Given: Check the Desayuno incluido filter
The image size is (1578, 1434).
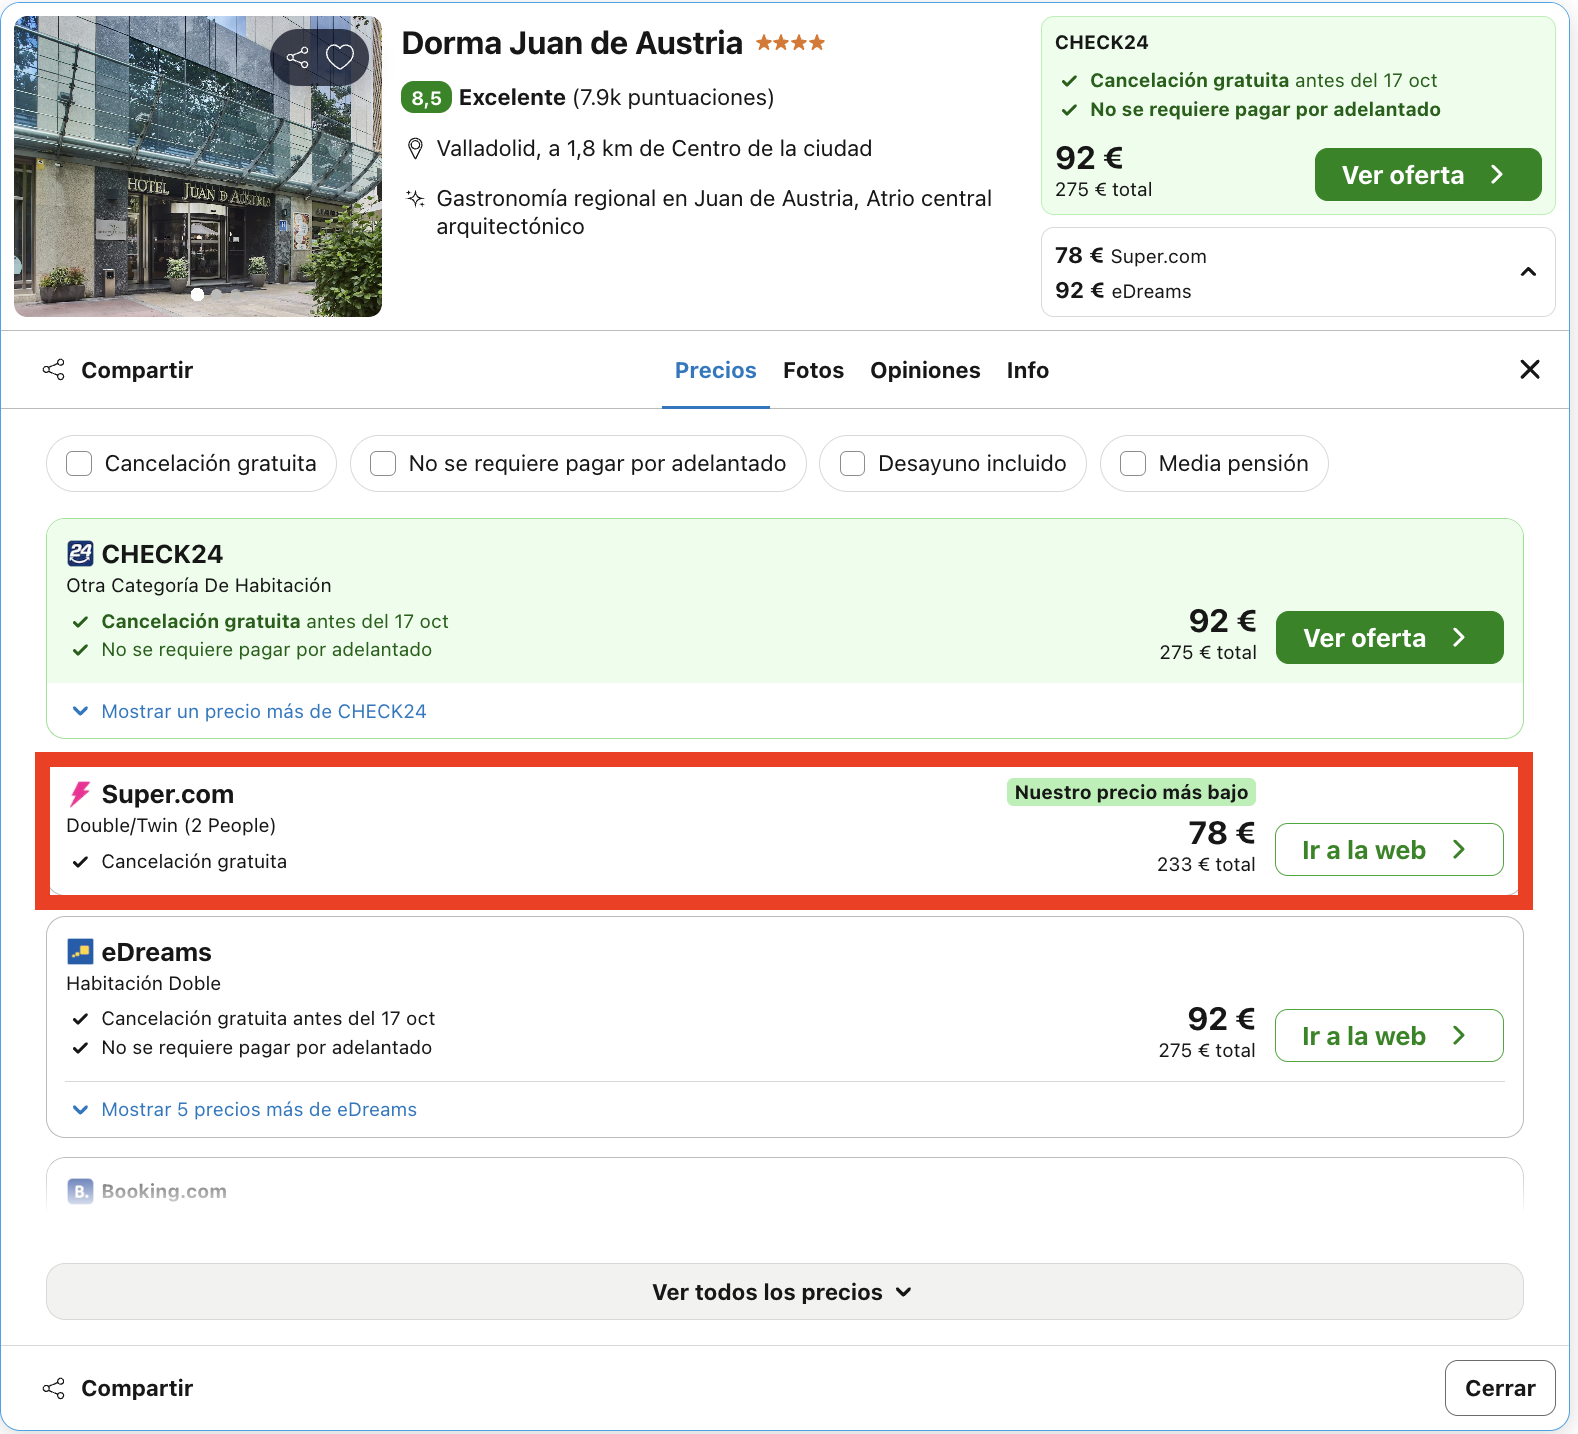Looking at the screenshot, I should point(852,463).
